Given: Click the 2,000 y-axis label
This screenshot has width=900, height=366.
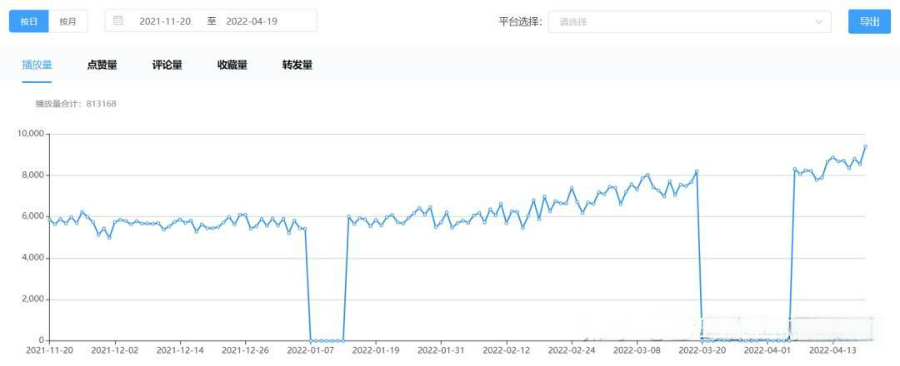Looking at the screenshot, I should (33, 299).
